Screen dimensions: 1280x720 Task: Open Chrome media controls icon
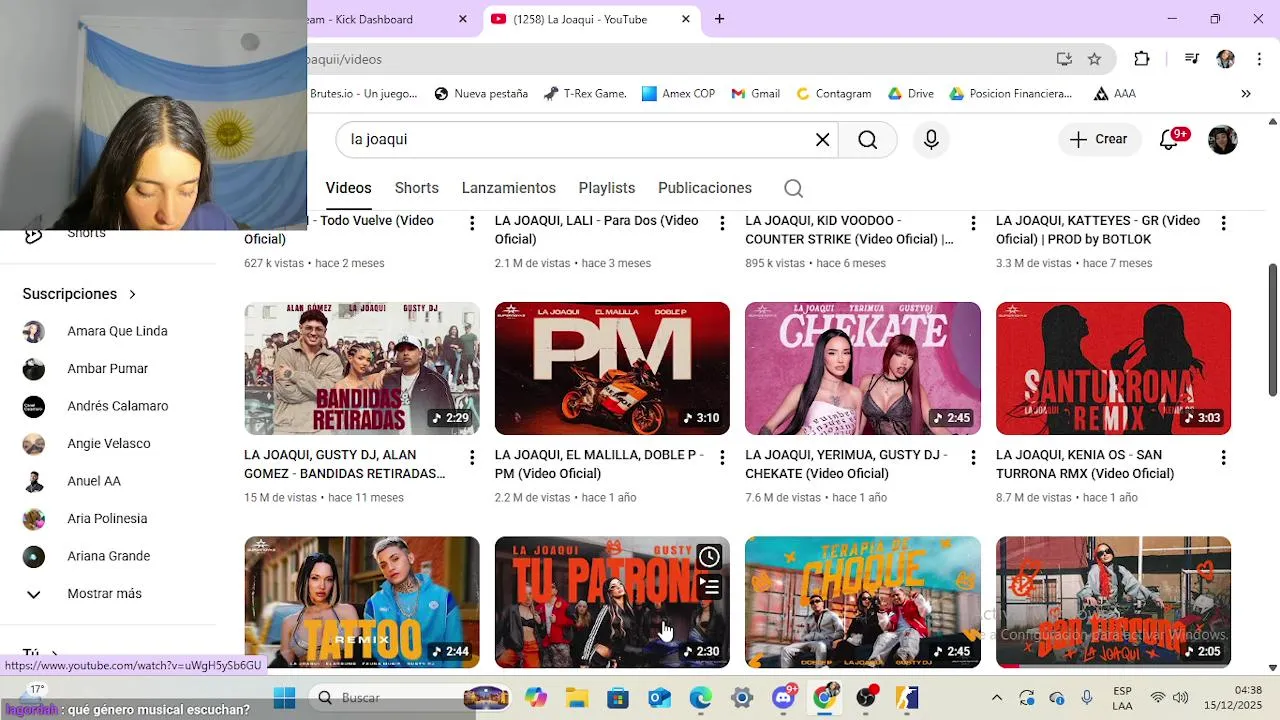click(1192, 59)
